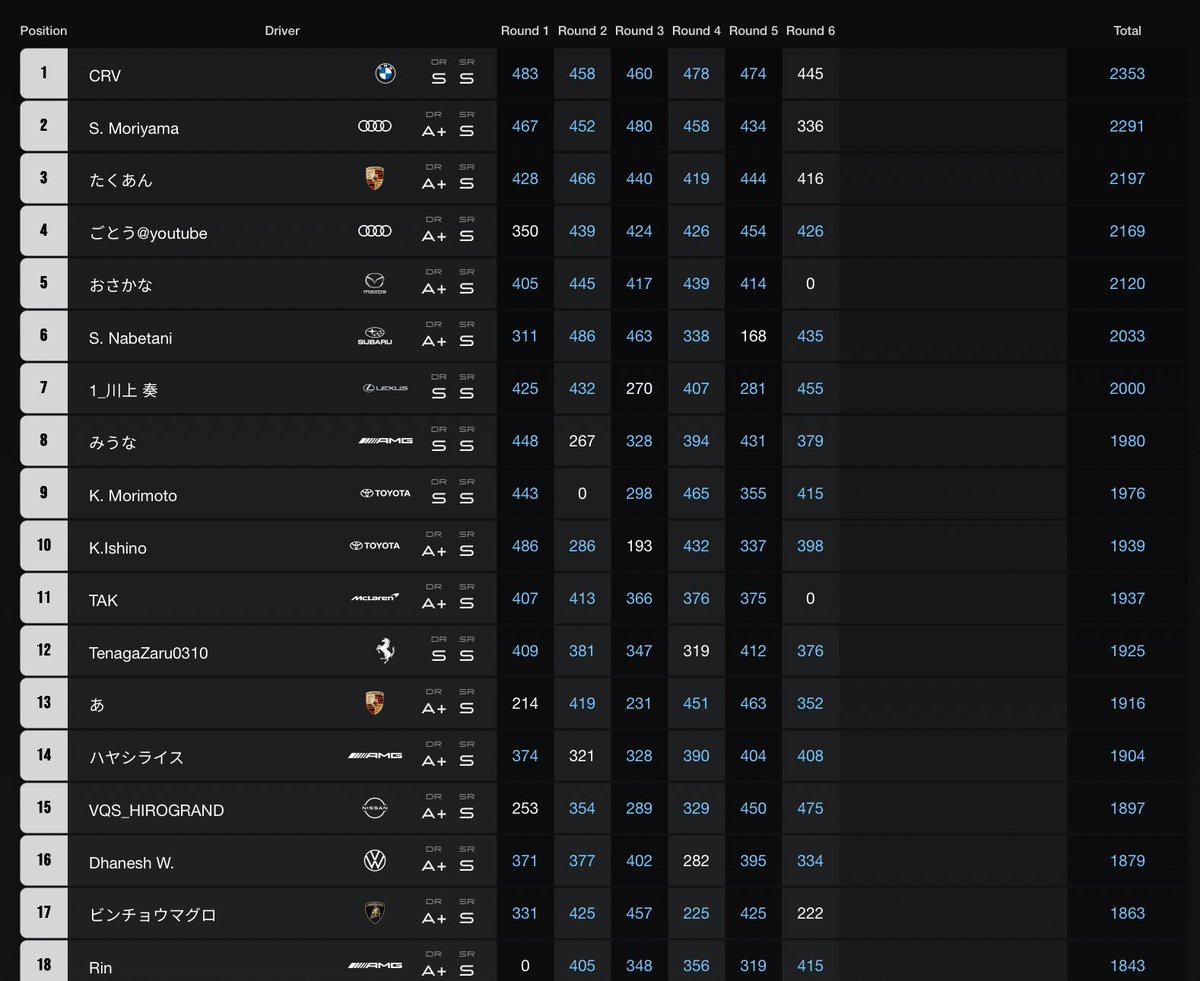Click the McLaren logo beside TAK
The width and height of the screenshot is (1200, 981).
click(x=375, y=598)
